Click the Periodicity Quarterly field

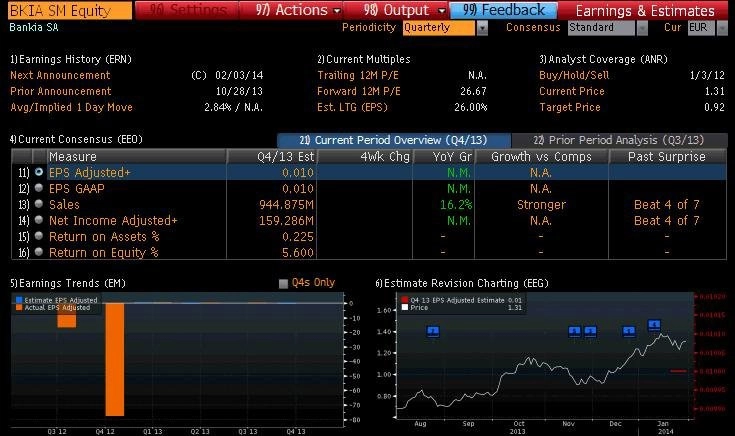pyautogui.click(x=439, y=28)
